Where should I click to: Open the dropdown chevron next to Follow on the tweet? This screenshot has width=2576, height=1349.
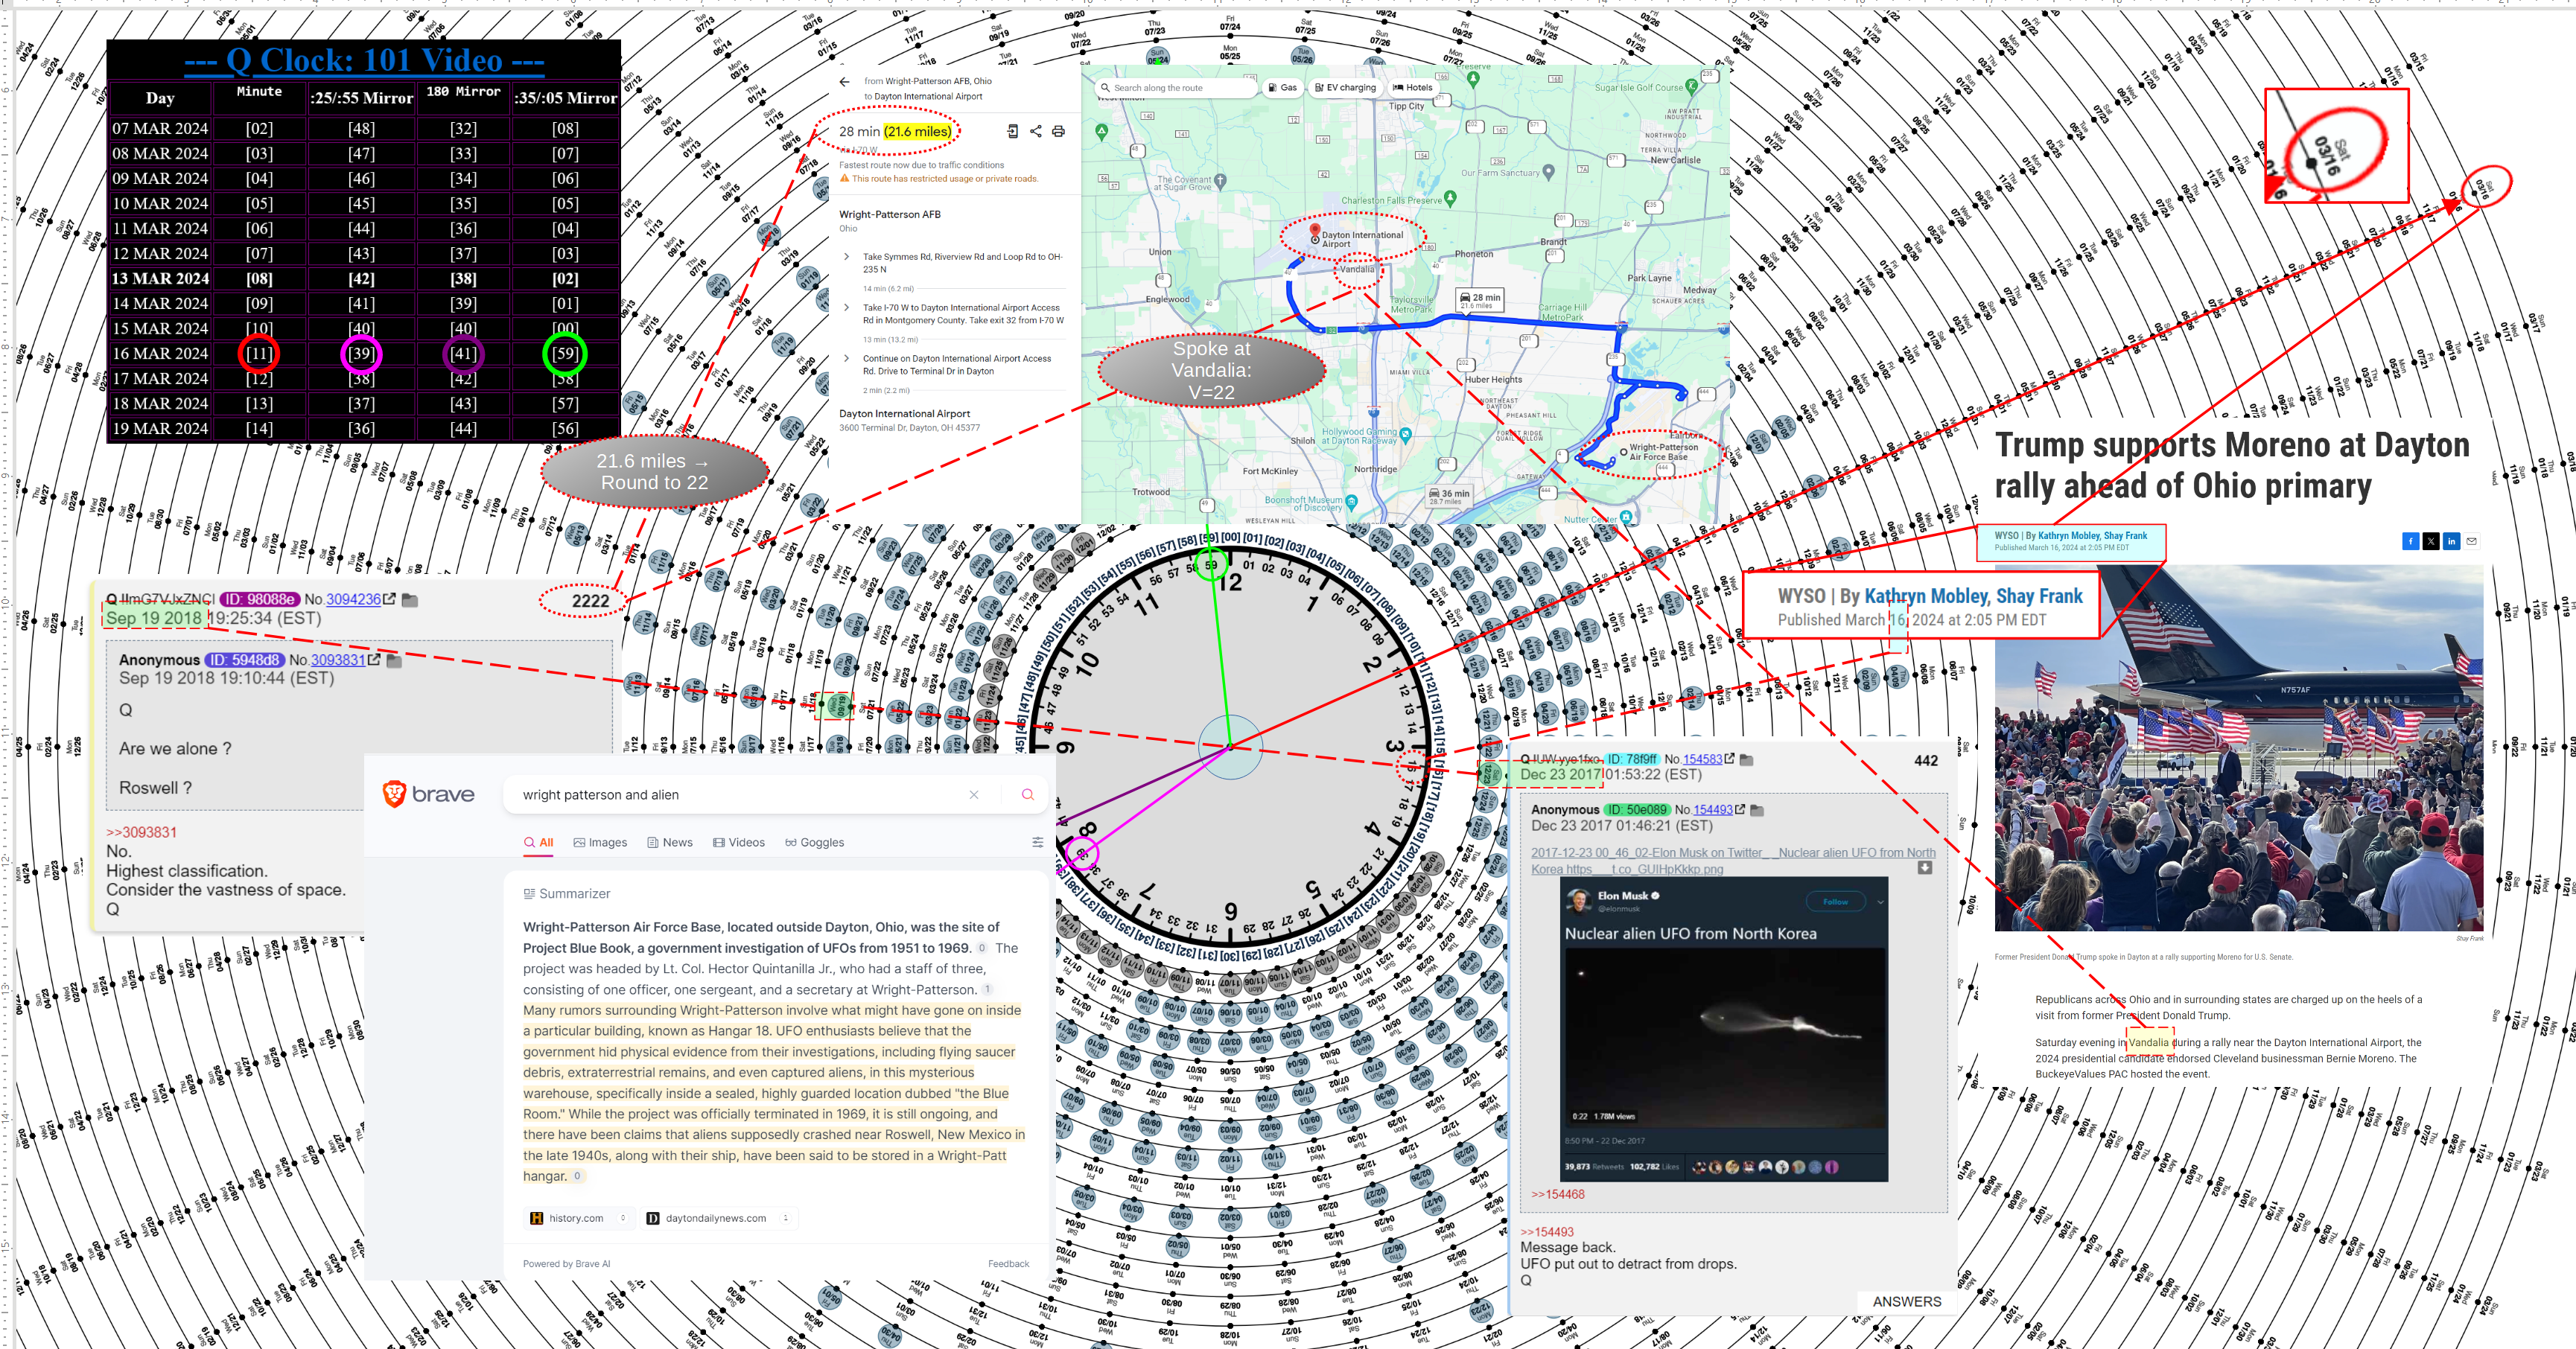pyautogui.click(x=1880, y=902)
